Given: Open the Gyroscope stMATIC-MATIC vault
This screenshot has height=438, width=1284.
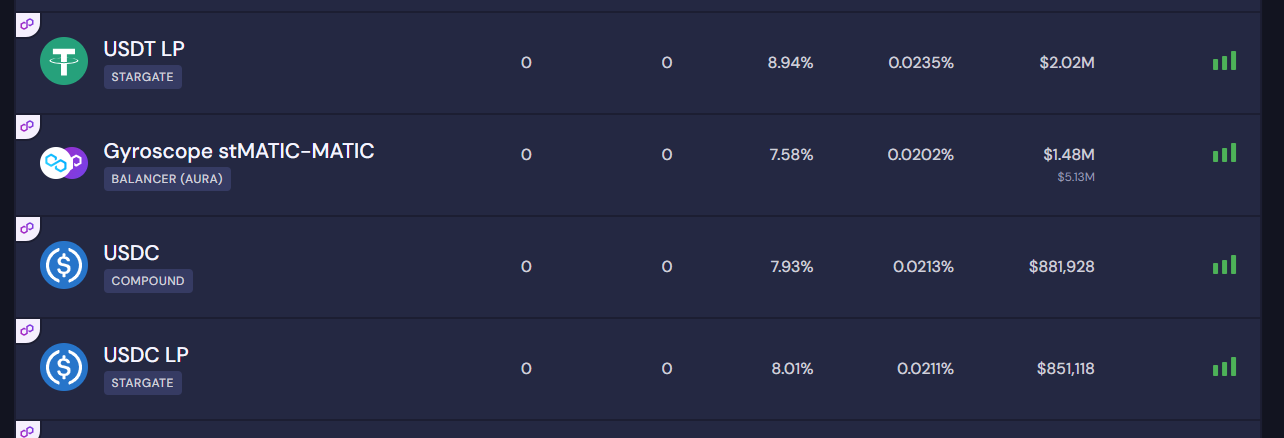Looking at the screenshot, I should 239,152.
